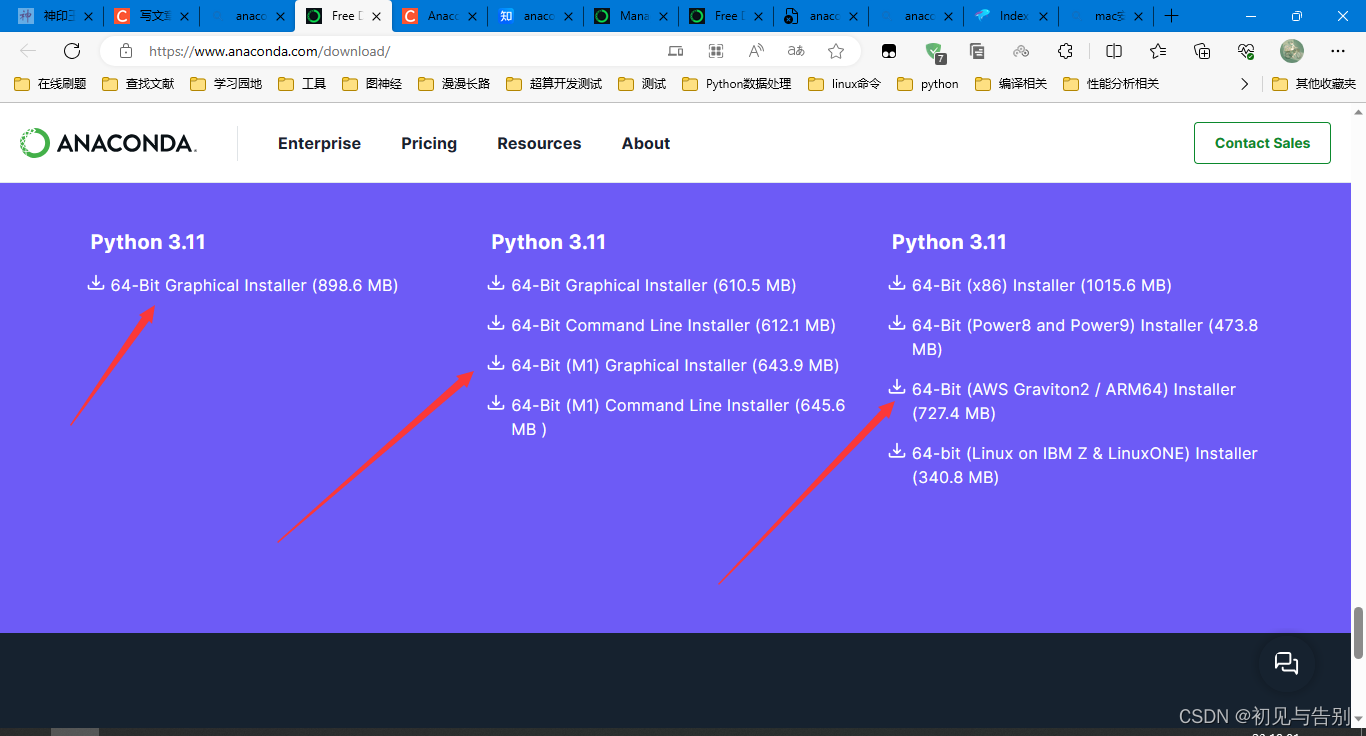This screenshot has width=1366, height=736.
Task: Add this page to favorites star
Action: 836,51
